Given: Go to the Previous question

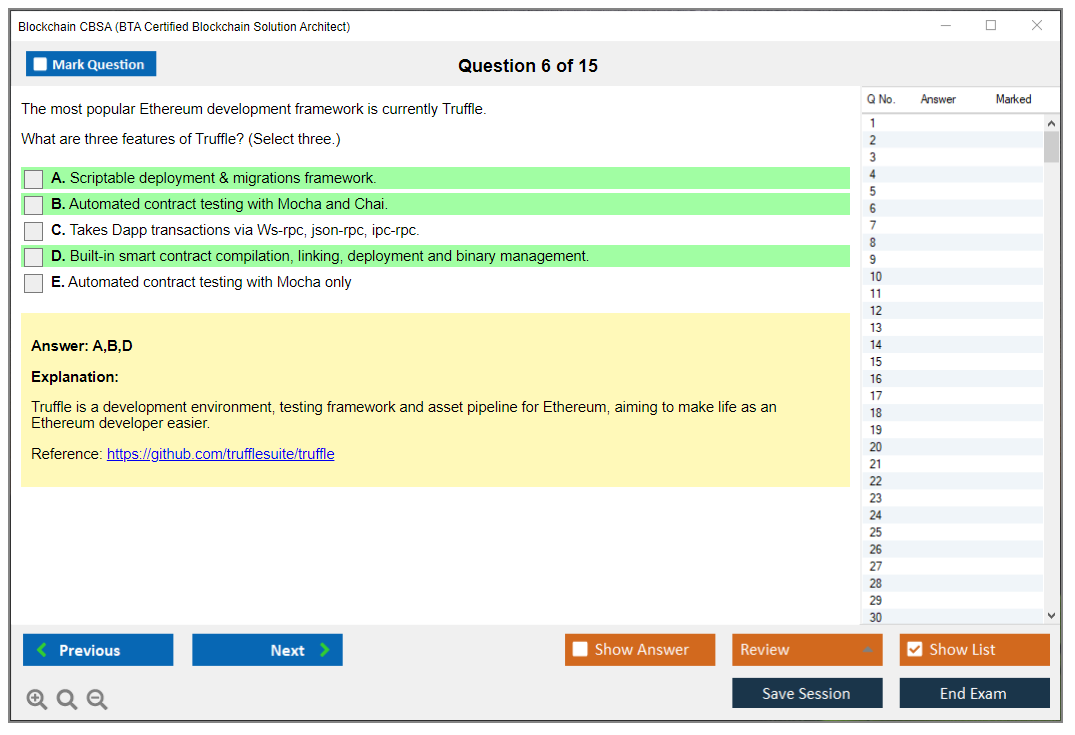Looking at the screenshot, I should [98, 650].
